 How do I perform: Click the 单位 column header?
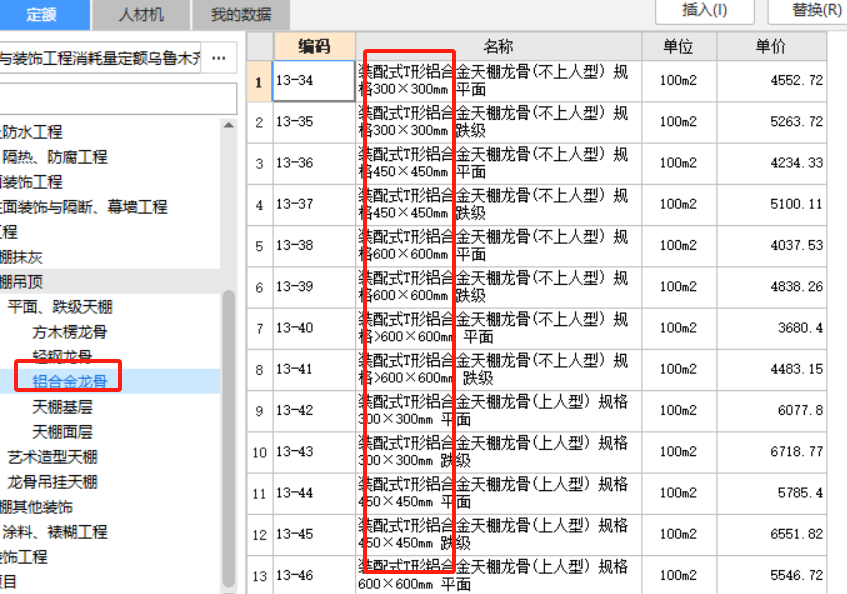tap(678, 46)
